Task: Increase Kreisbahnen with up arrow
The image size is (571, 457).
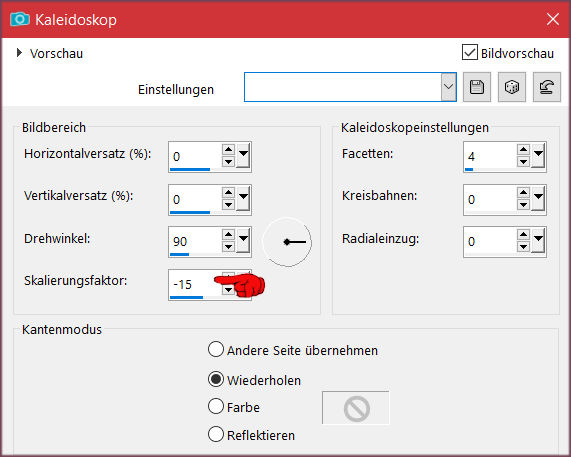Action: 523,193
